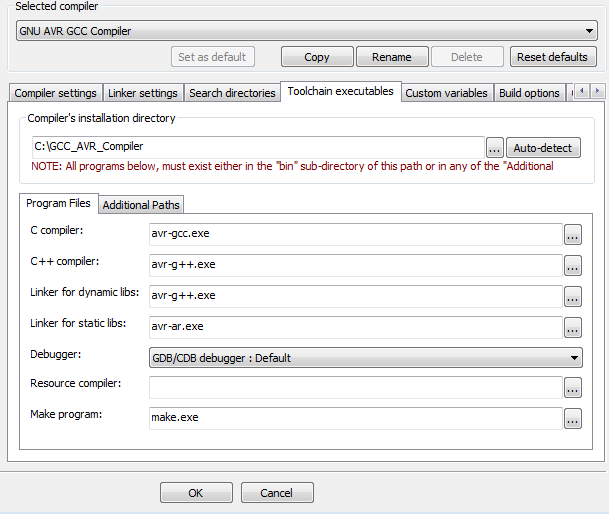Open the Debugger dropdown

[x=365, y=358]
